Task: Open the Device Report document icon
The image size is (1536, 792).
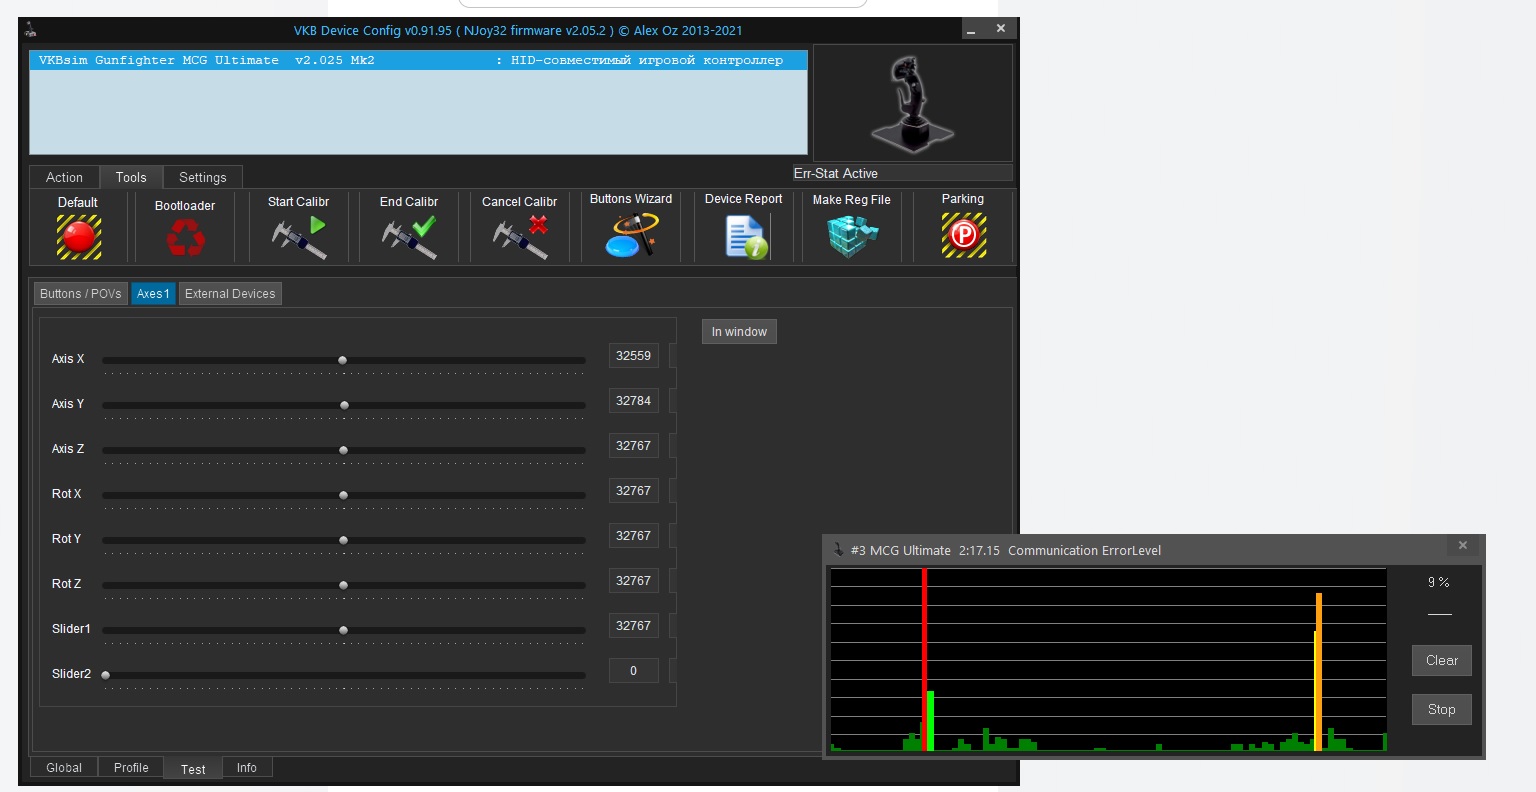Action: click(746, 237)
